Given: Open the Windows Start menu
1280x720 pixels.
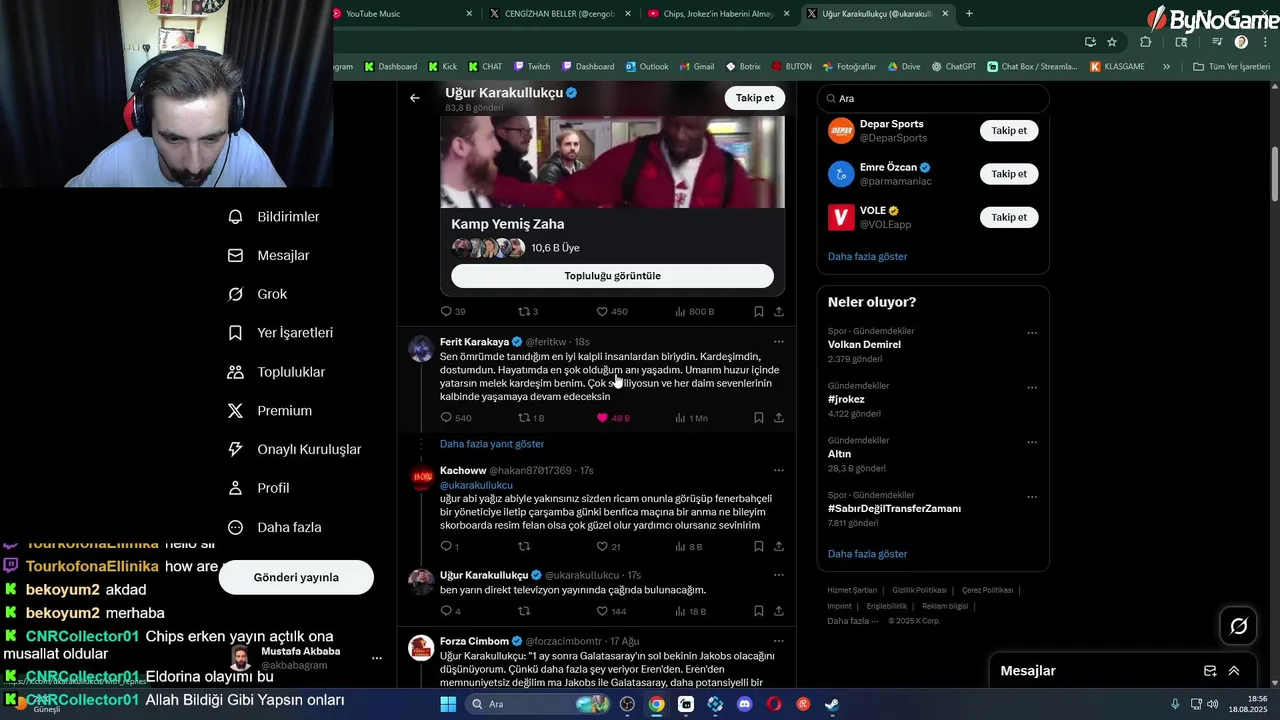Looking at the screenshot, I should 448,704.
